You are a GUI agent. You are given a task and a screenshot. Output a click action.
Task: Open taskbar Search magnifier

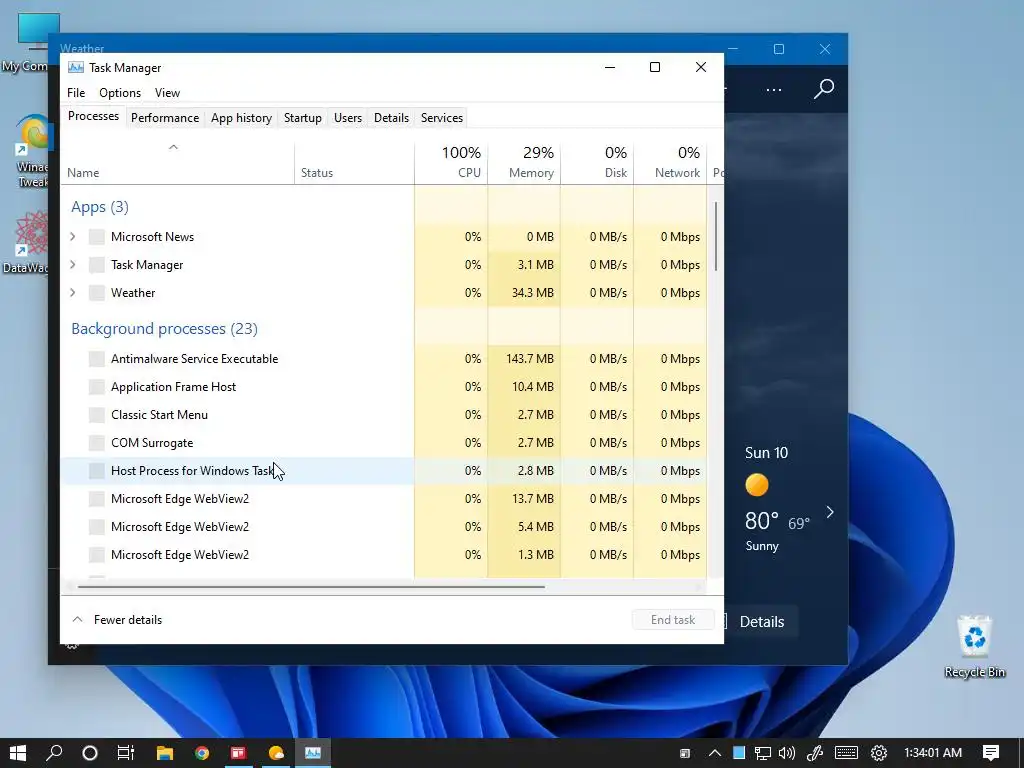click(54, 753)
